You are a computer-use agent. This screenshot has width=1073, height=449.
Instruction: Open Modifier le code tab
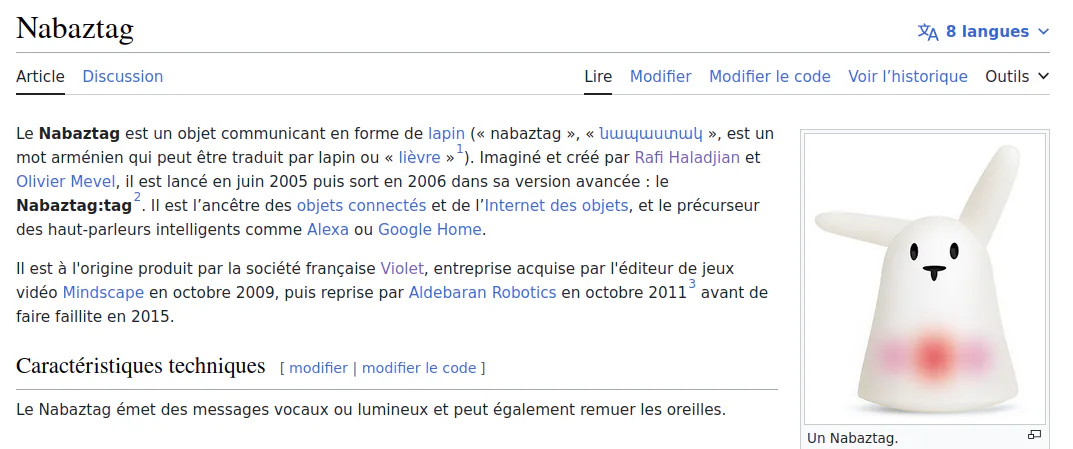tap(770, 77)
